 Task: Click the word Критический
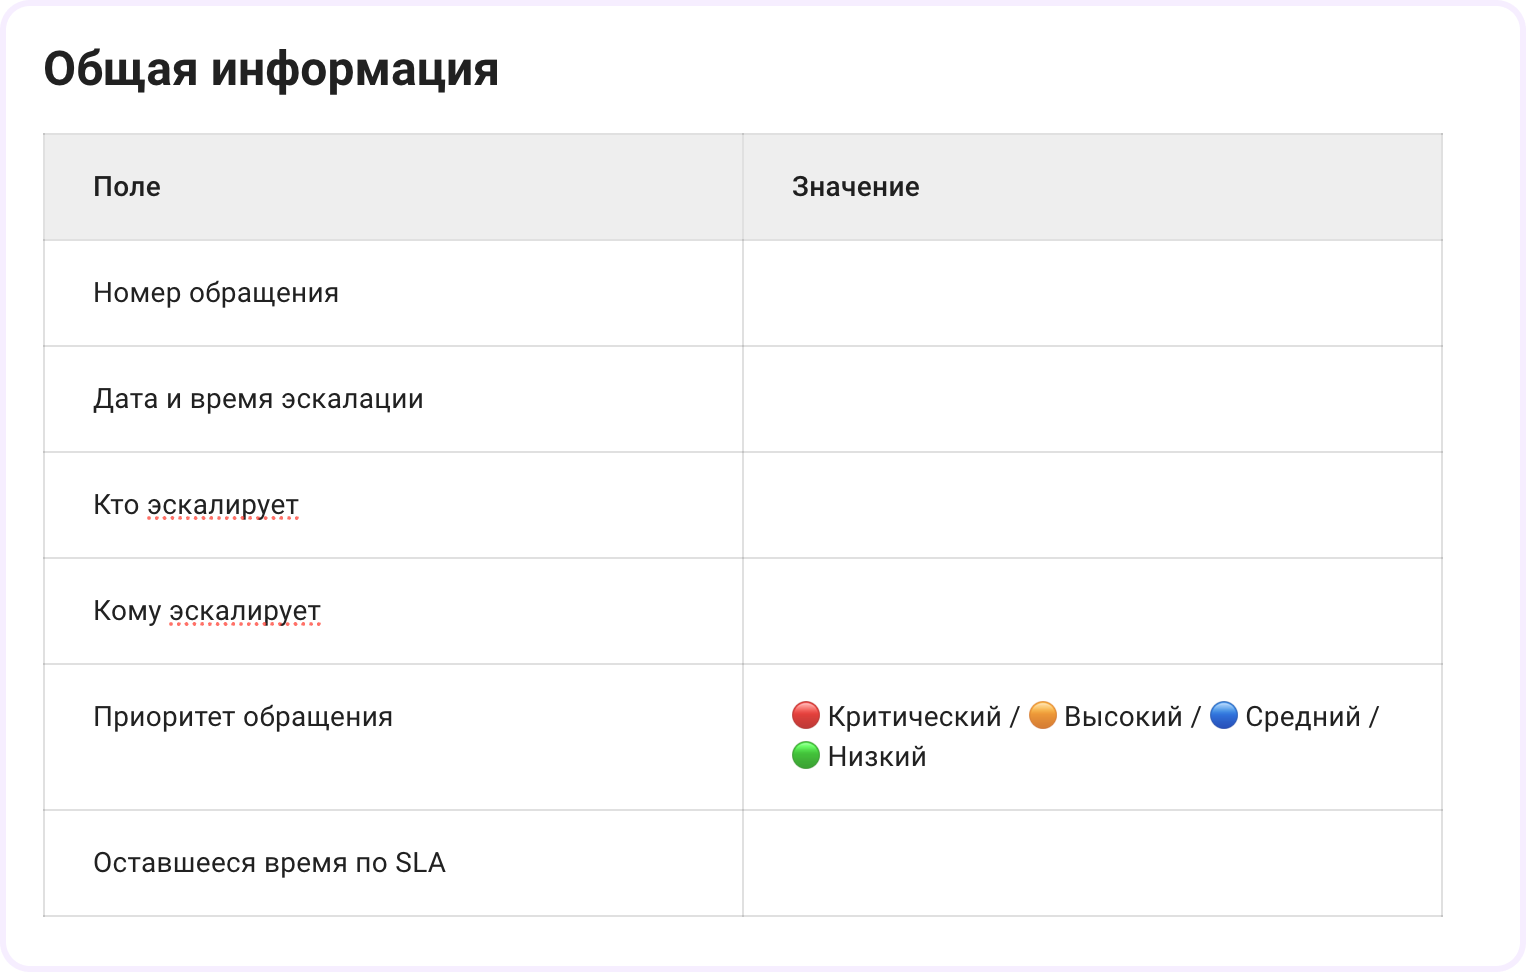pyautogui.click(x=914, y=717)
